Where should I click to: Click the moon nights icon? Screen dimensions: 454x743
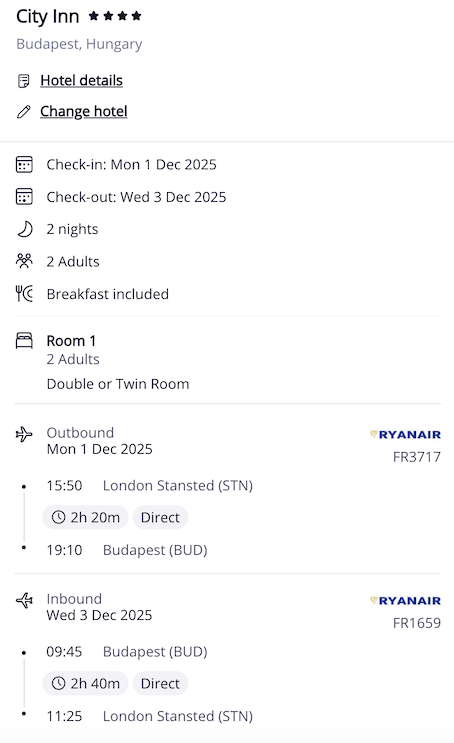(x=25, y=229)
